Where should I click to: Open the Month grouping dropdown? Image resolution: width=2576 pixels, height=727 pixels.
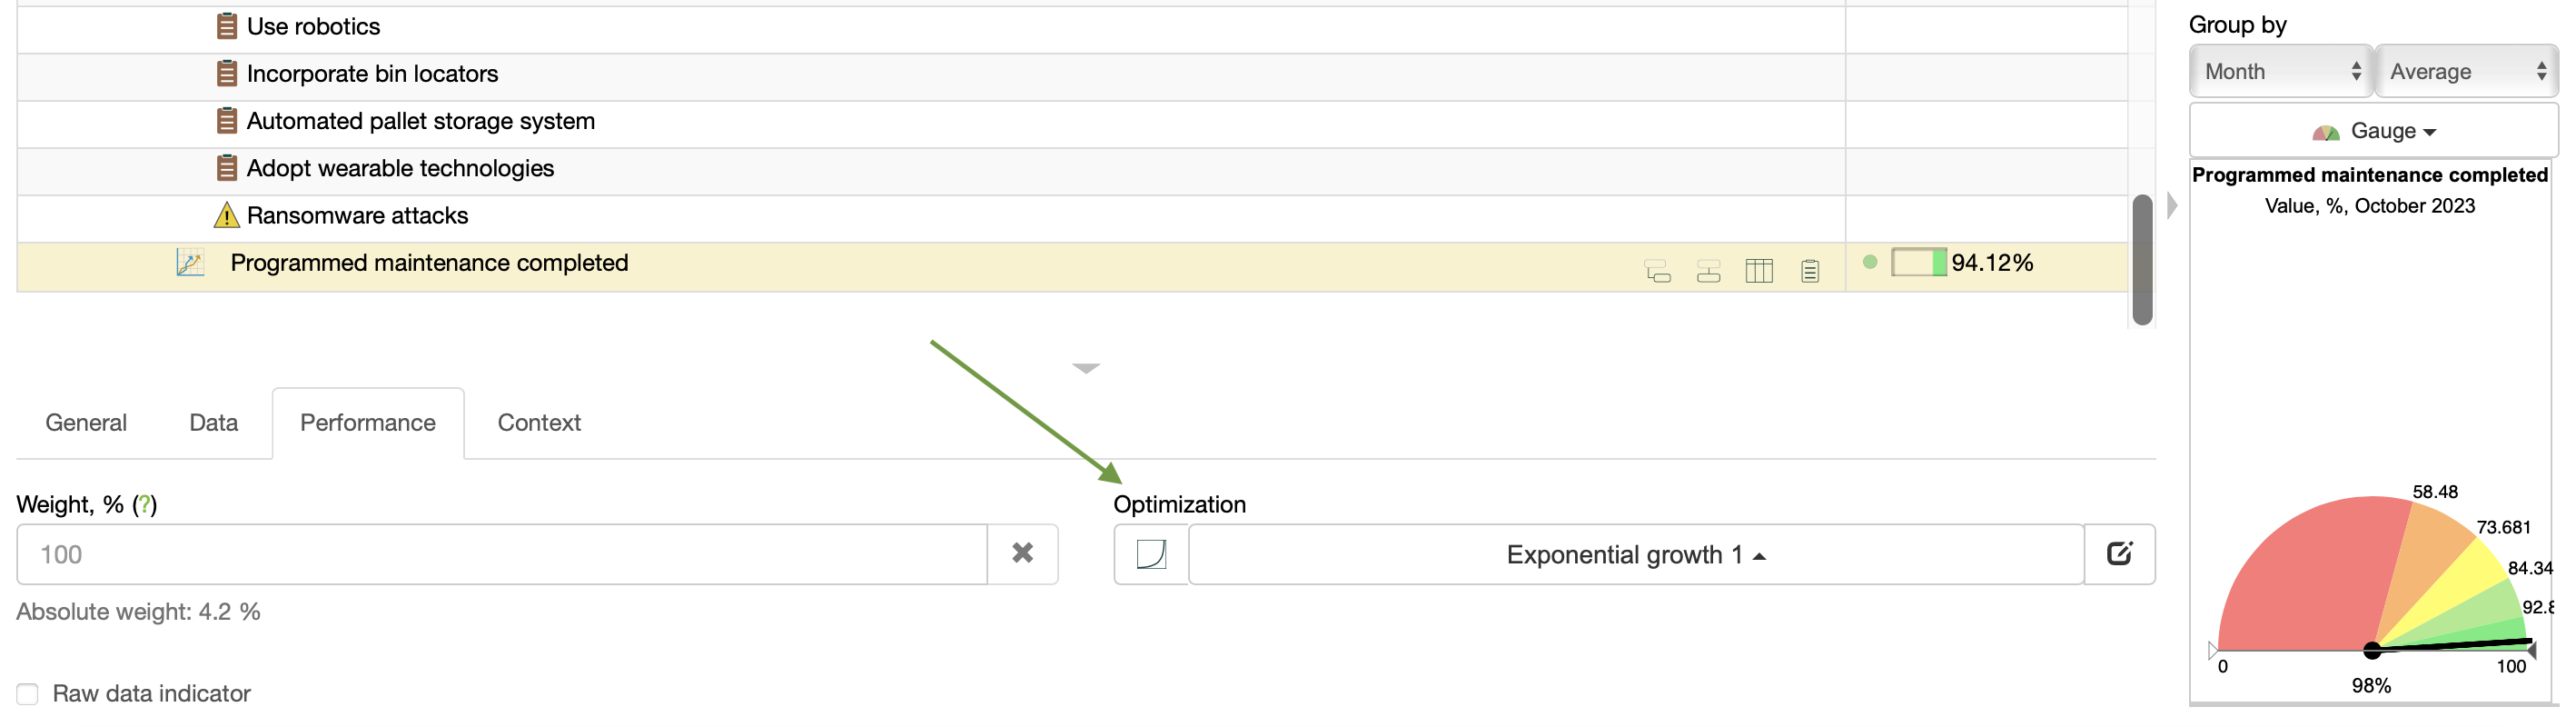coord(2280,71)
